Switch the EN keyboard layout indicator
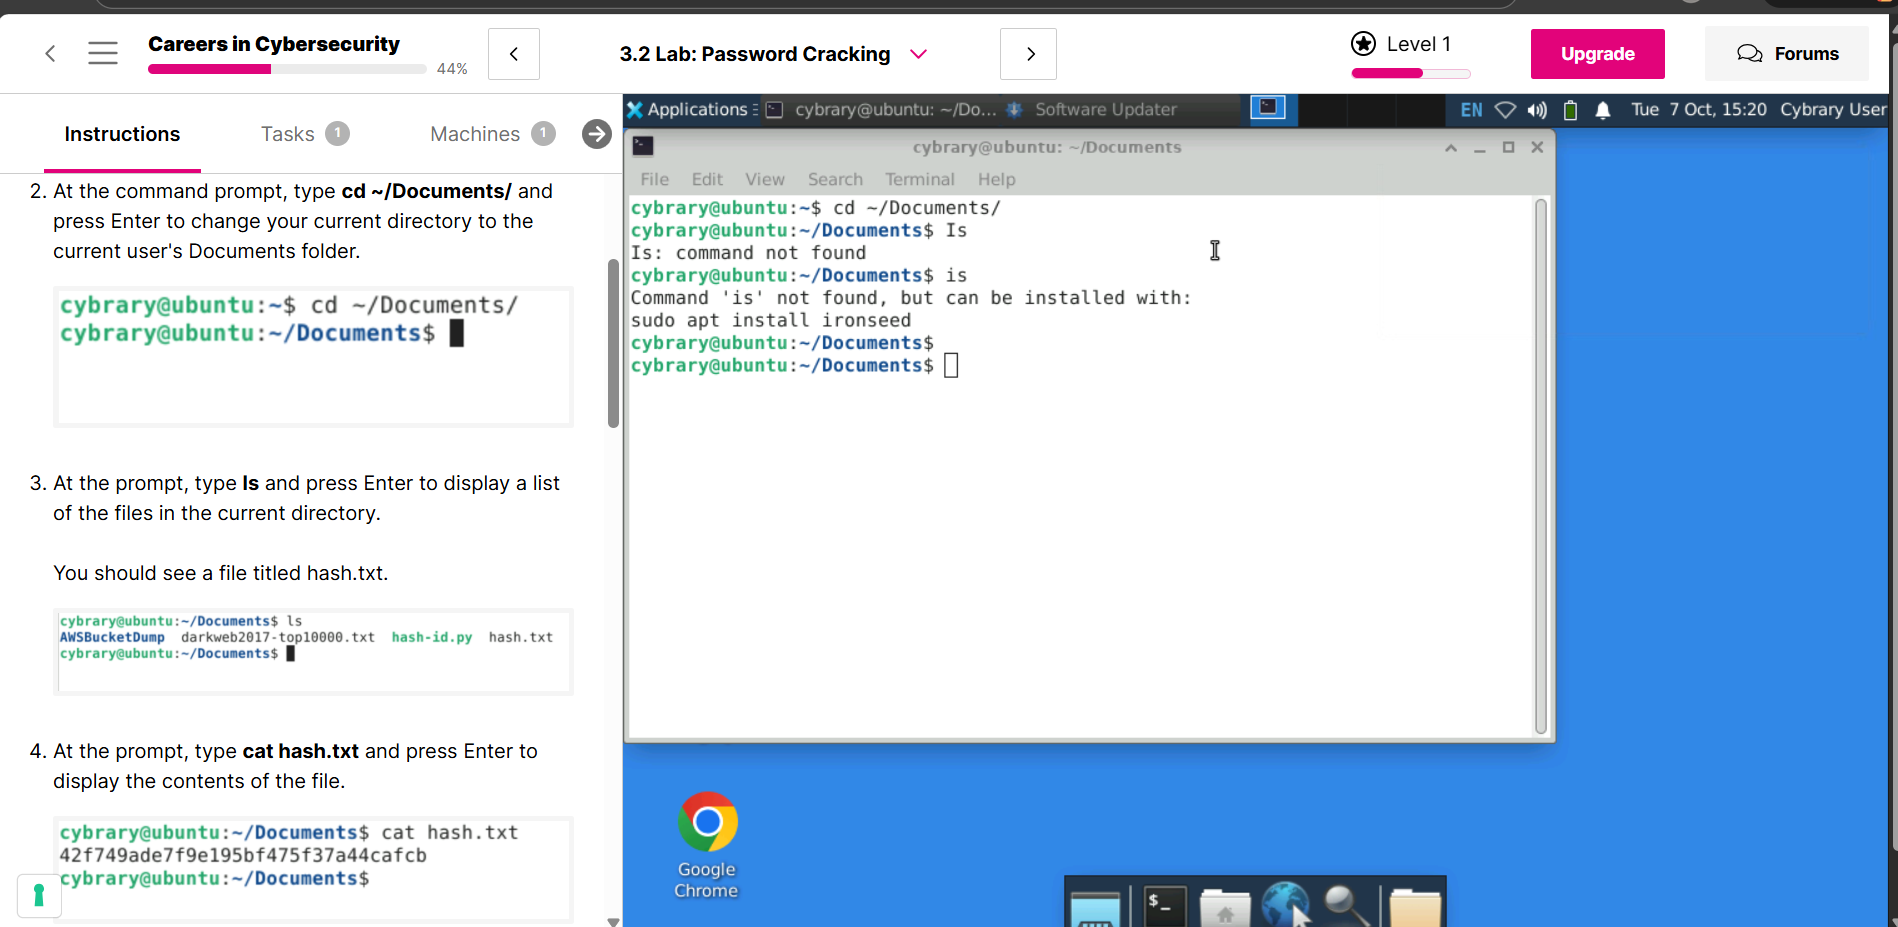1898x927 pixels. [1471, 110]
